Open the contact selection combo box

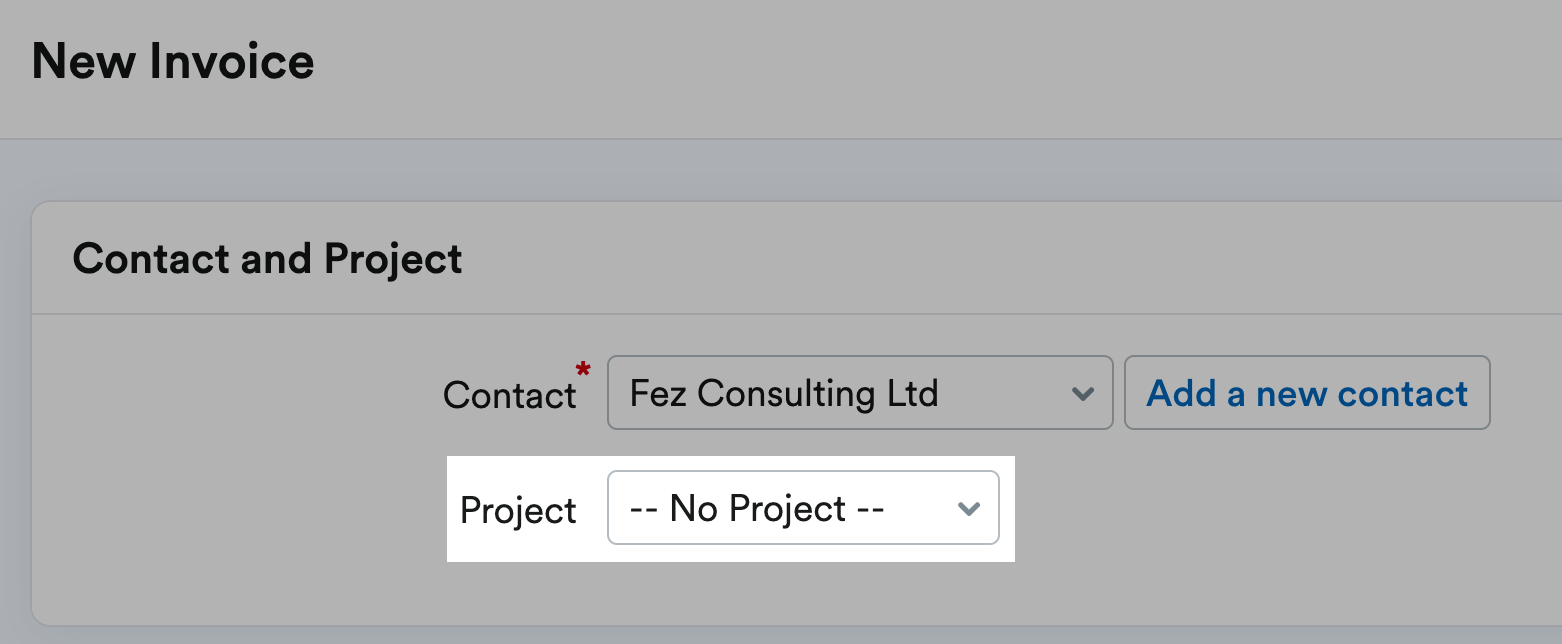coord(860,393)
